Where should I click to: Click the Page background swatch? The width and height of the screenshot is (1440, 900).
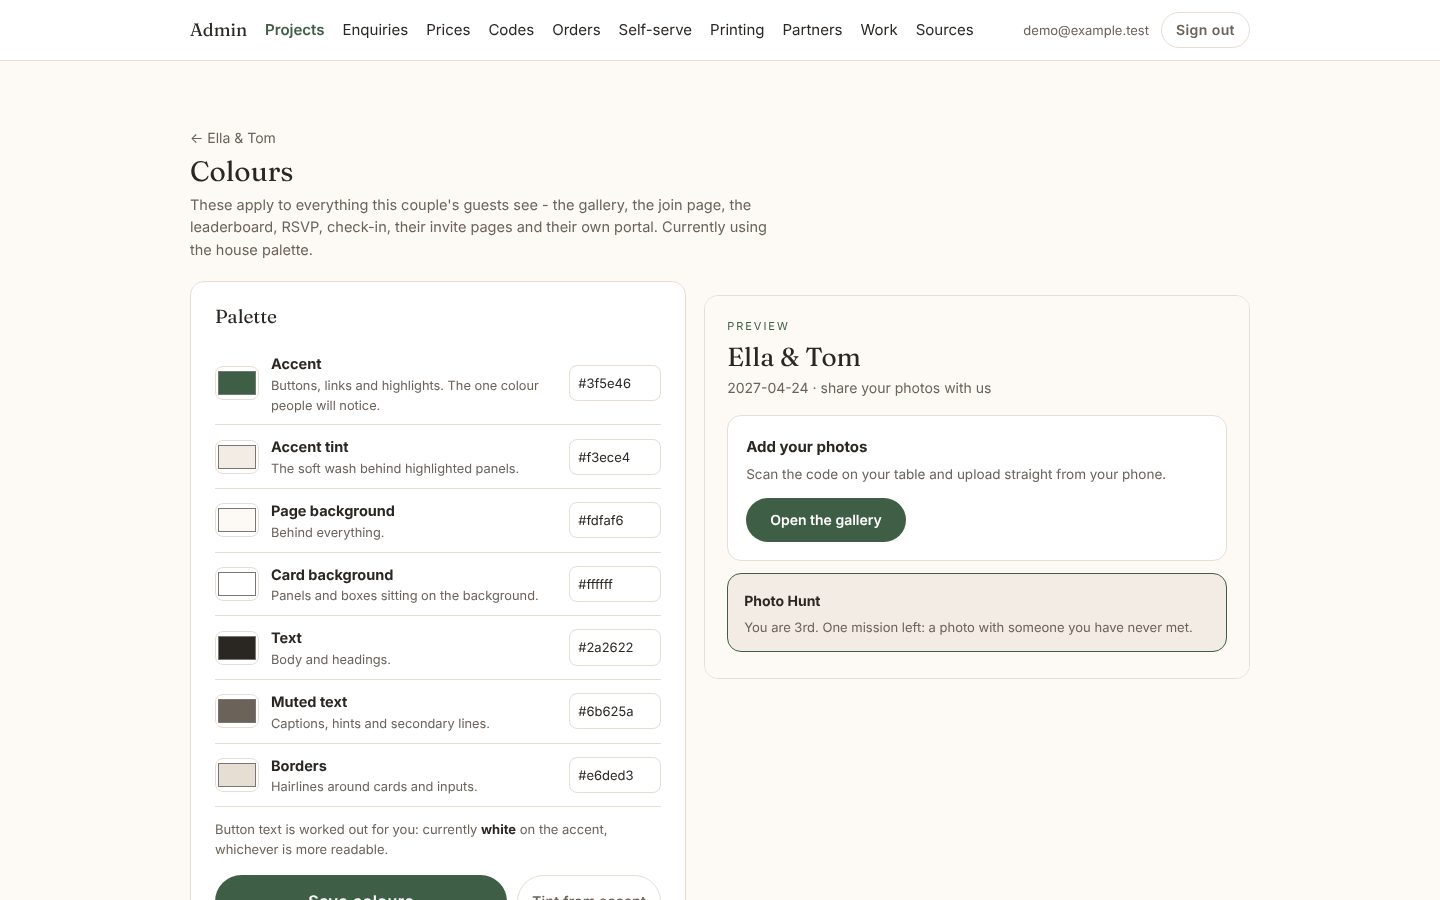[237, 520]
